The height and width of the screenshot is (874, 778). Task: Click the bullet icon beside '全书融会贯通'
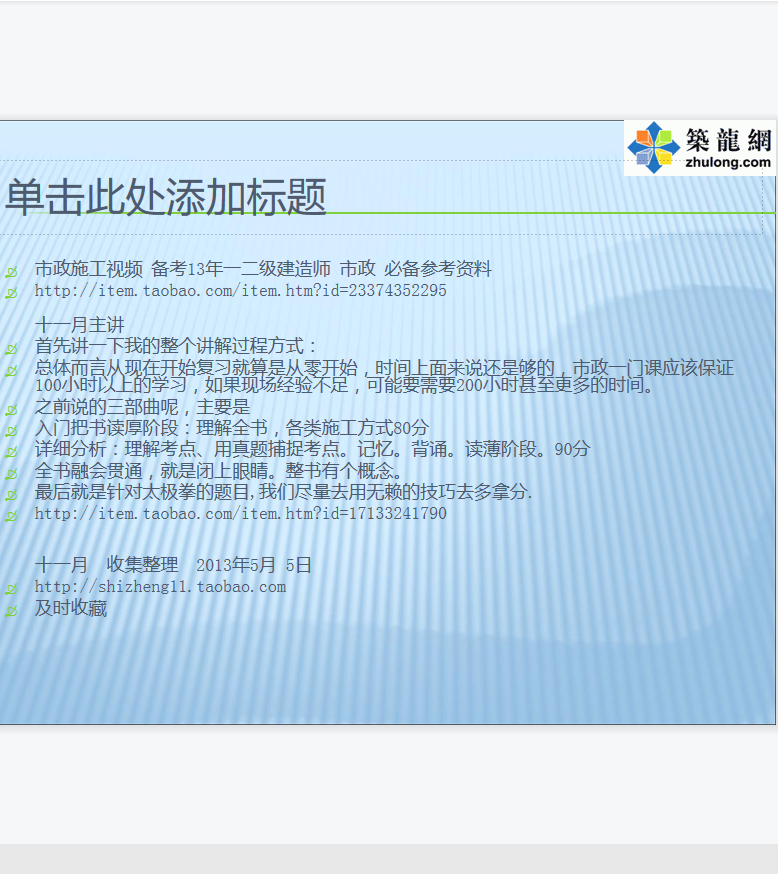[x=11, y=474]
